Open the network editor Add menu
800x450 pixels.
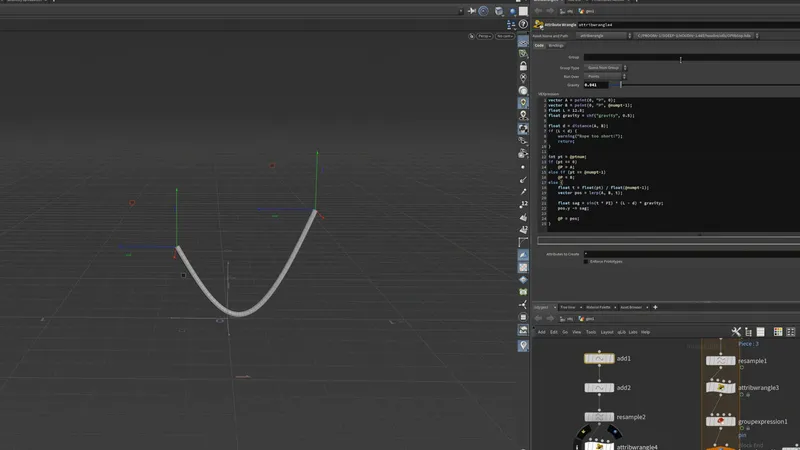point(541,332)
